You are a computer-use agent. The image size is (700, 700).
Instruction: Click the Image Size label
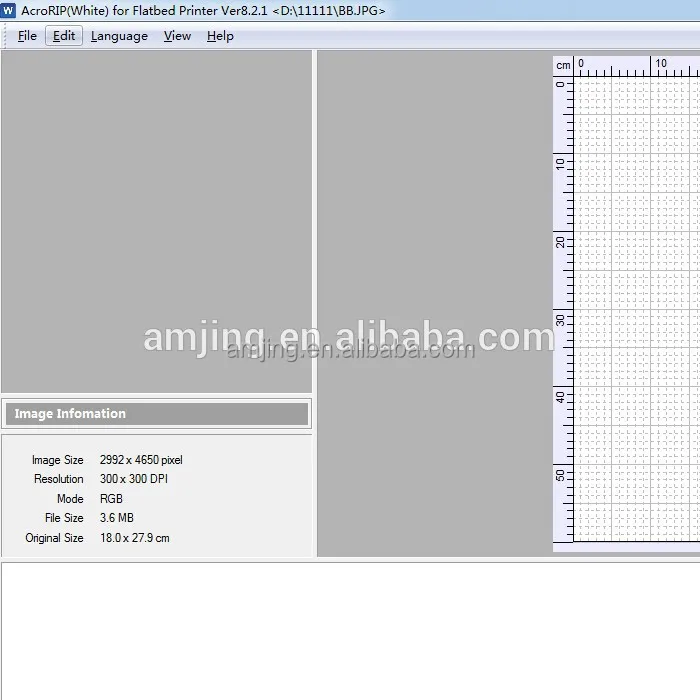click(x=58, y=460)
